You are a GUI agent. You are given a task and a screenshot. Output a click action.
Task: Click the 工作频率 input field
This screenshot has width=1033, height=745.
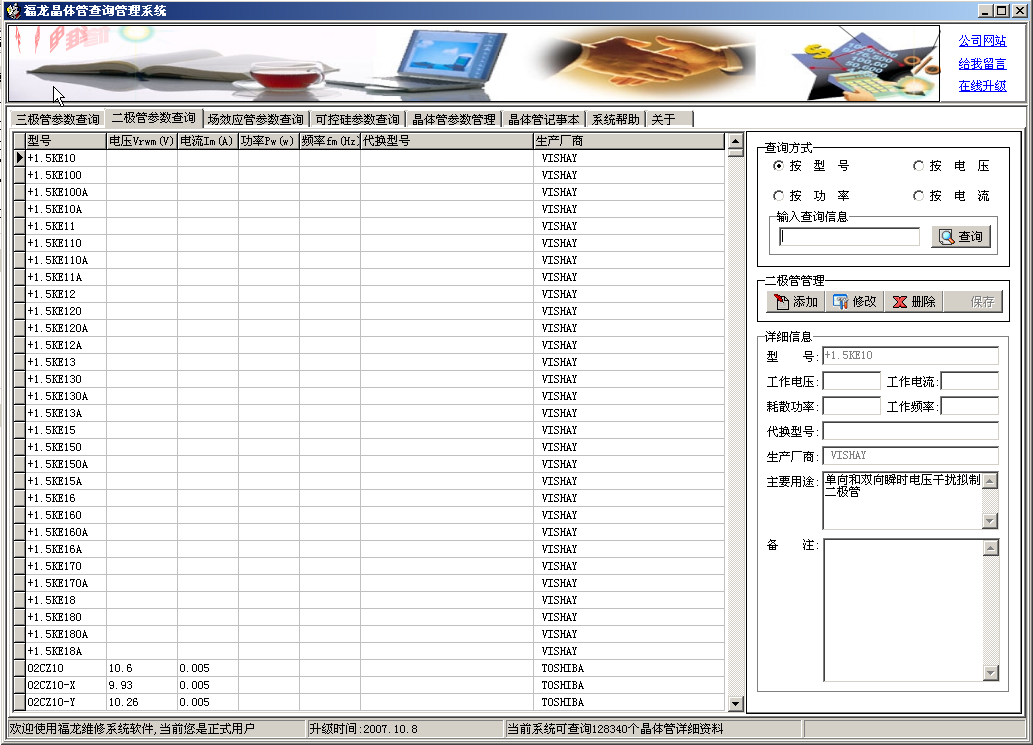click(x=969, y=406)
